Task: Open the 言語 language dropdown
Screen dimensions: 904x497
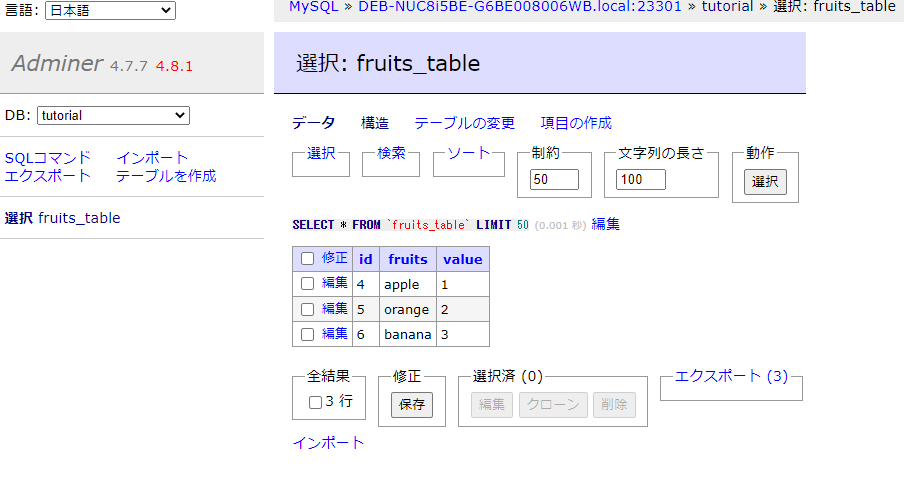Action: tap(110, 11)
